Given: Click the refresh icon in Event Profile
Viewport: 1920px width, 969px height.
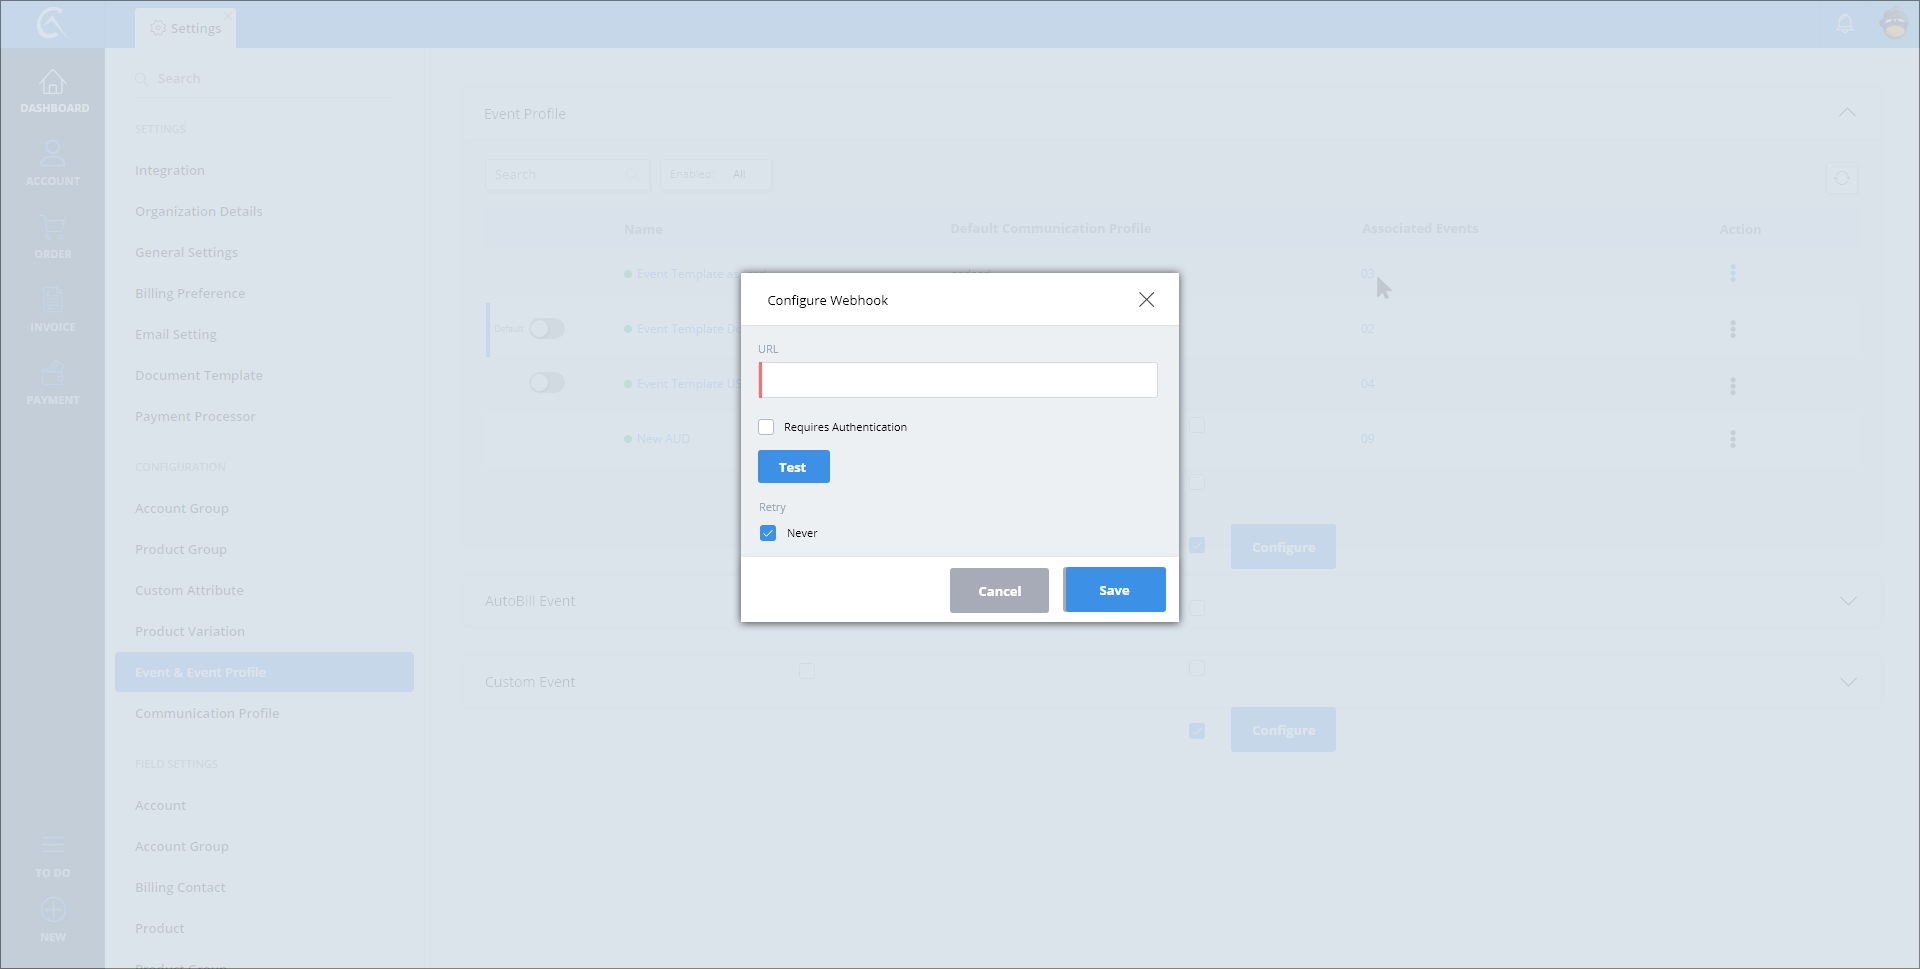Looking at the screenshot, I should [1841, 178].
